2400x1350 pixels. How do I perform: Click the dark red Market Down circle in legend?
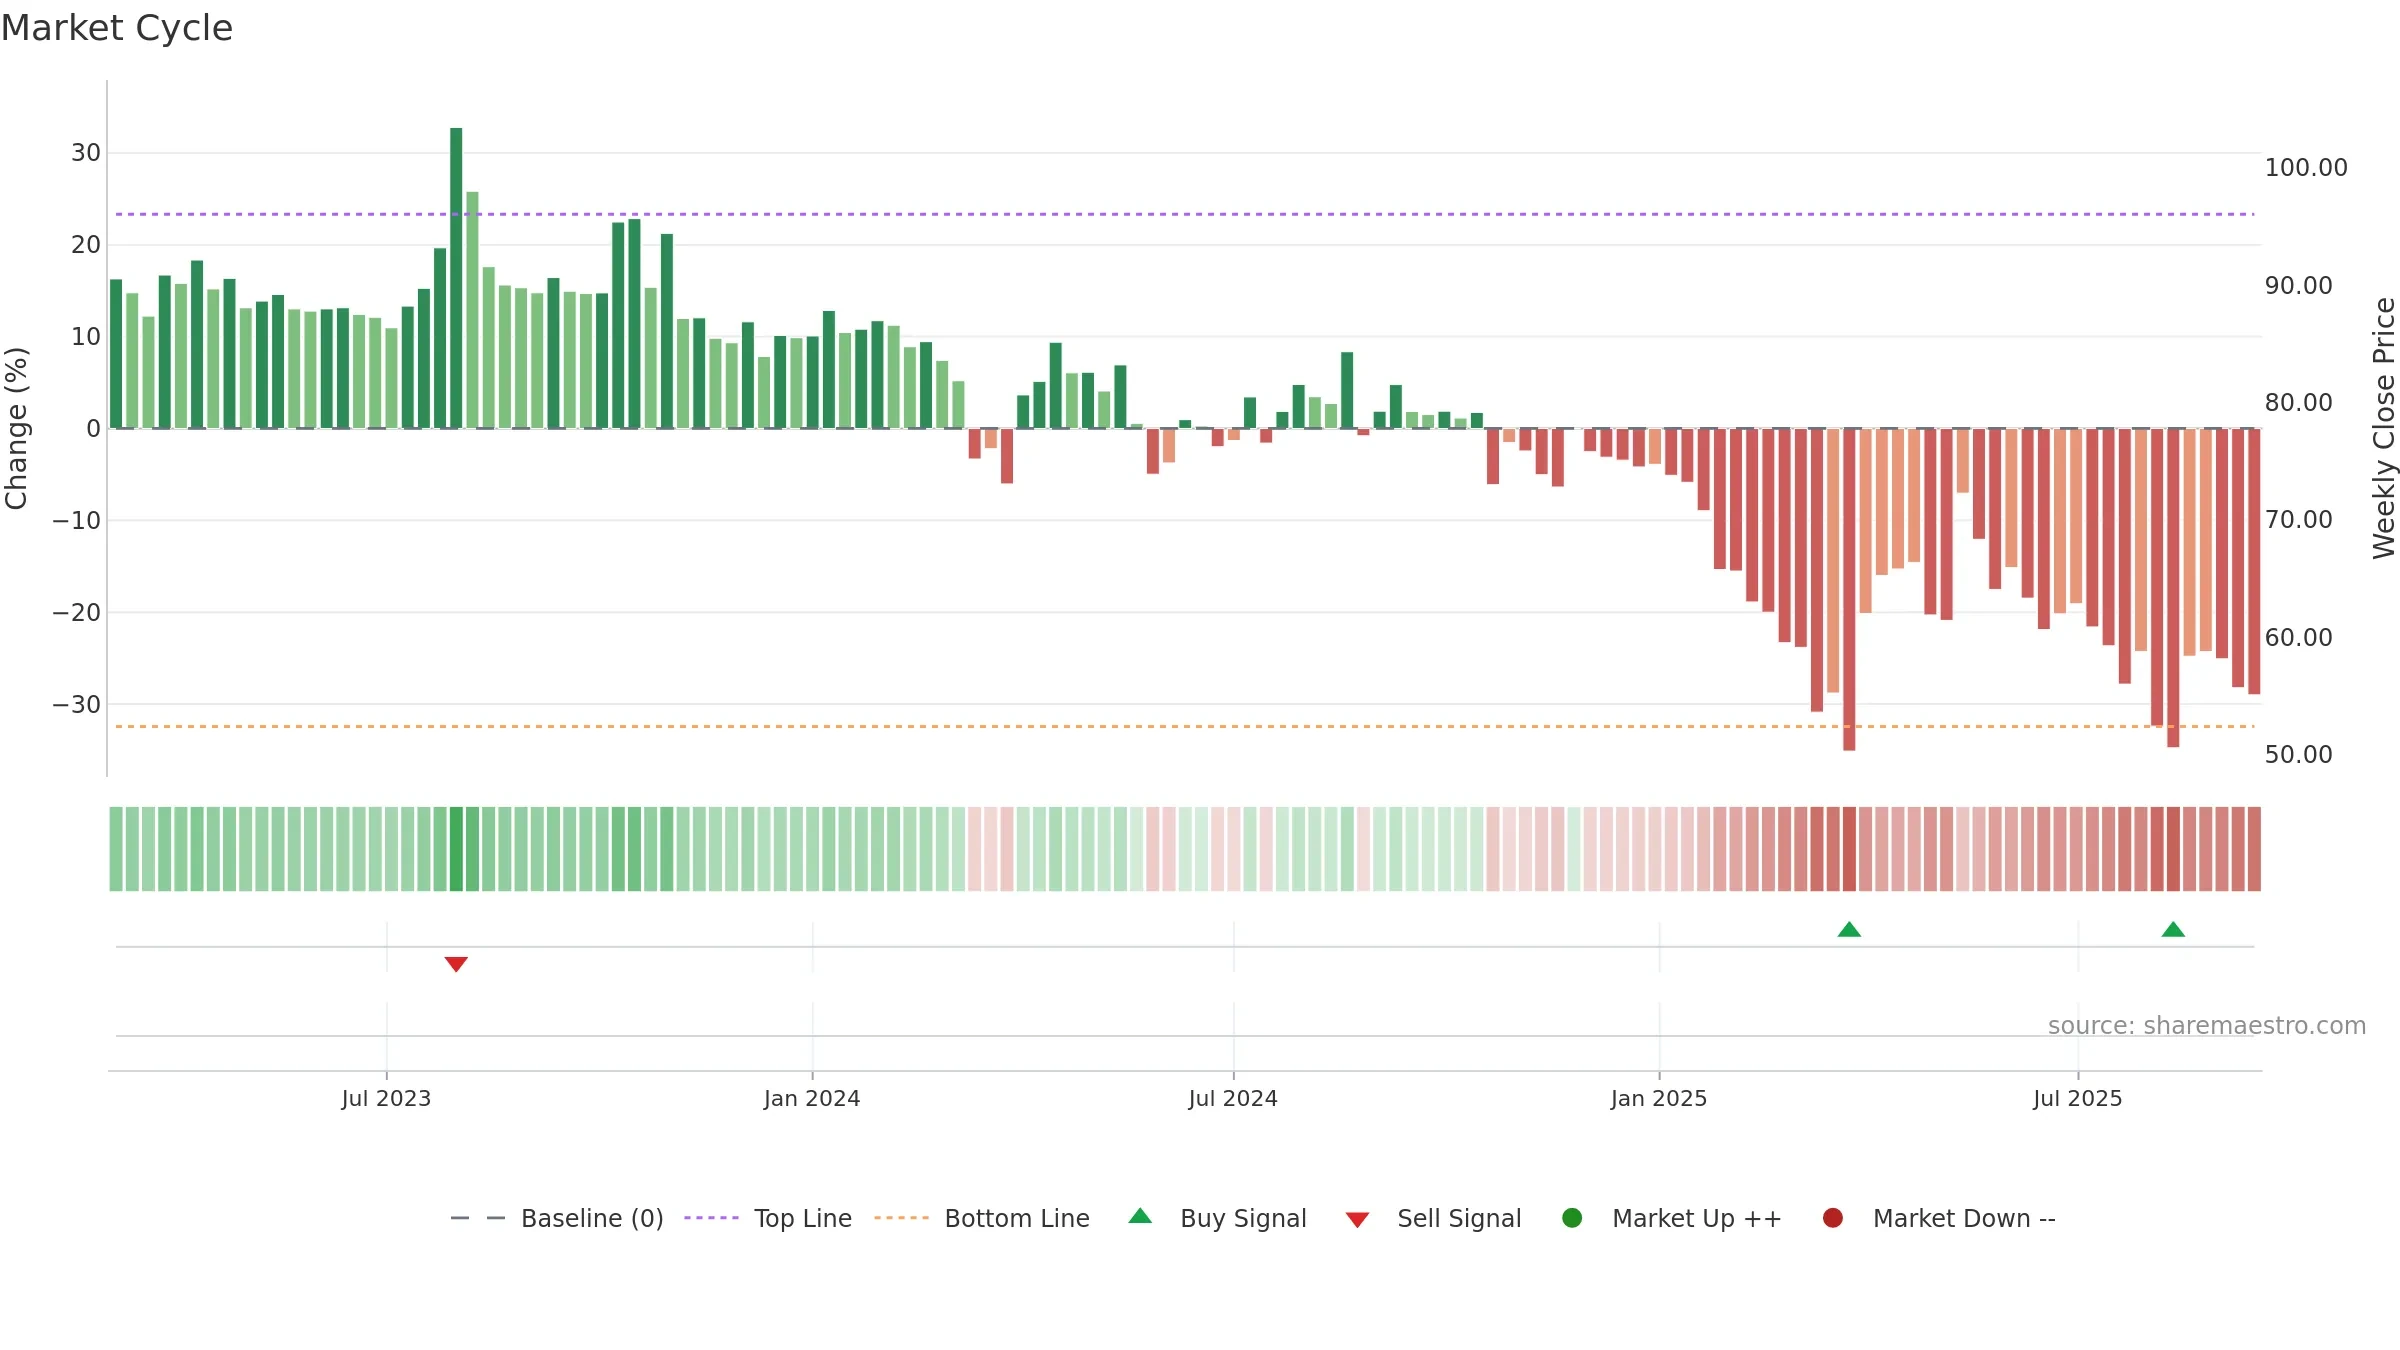[1833, 1218]
